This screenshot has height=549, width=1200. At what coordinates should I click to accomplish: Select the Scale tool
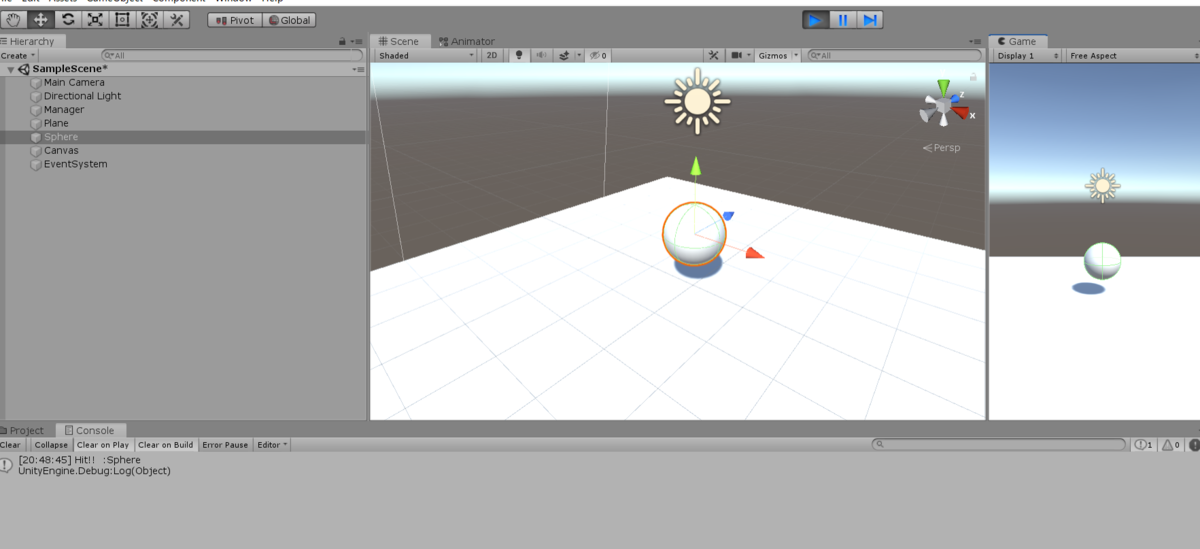tap(95, 19)
